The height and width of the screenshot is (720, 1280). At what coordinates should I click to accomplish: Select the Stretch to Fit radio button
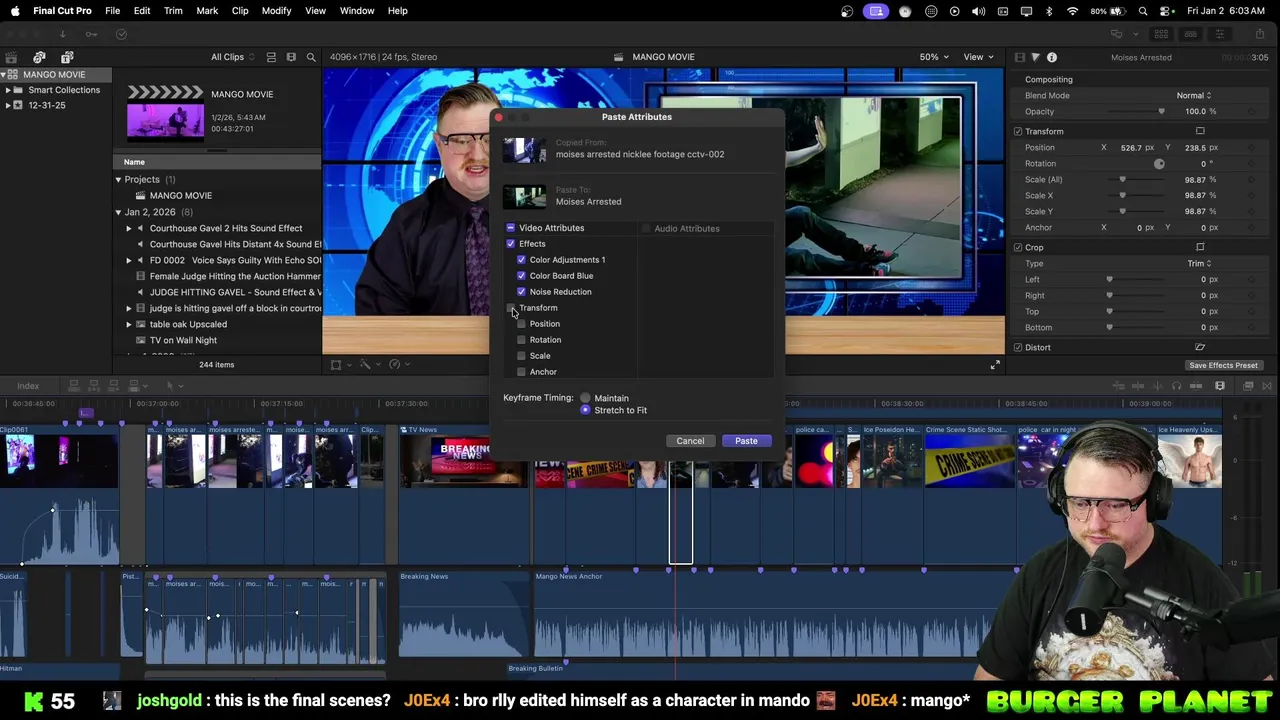click(585, 410)
